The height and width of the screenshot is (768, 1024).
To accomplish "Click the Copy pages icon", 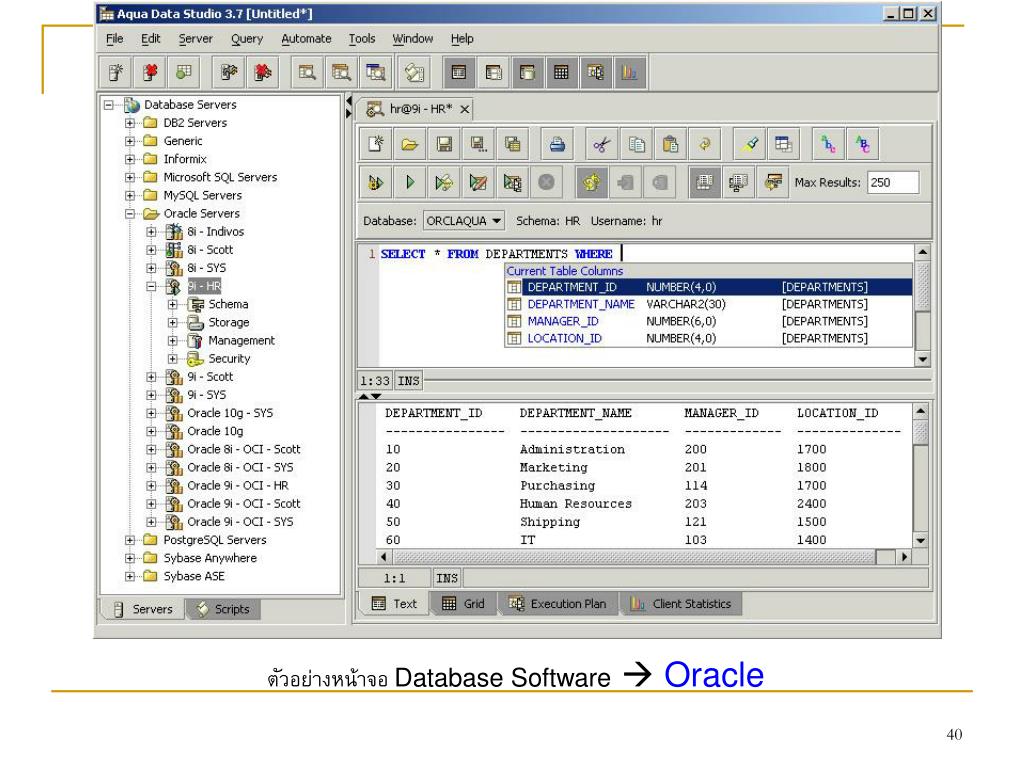I will [636, 144].
